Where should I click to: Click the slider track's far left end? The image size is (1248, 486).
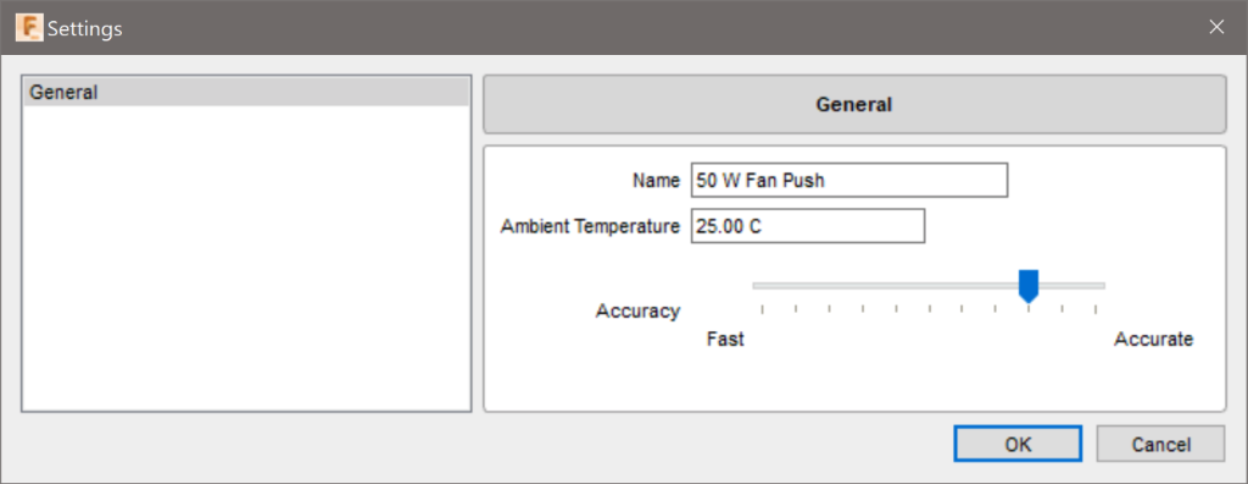[757, 285]
